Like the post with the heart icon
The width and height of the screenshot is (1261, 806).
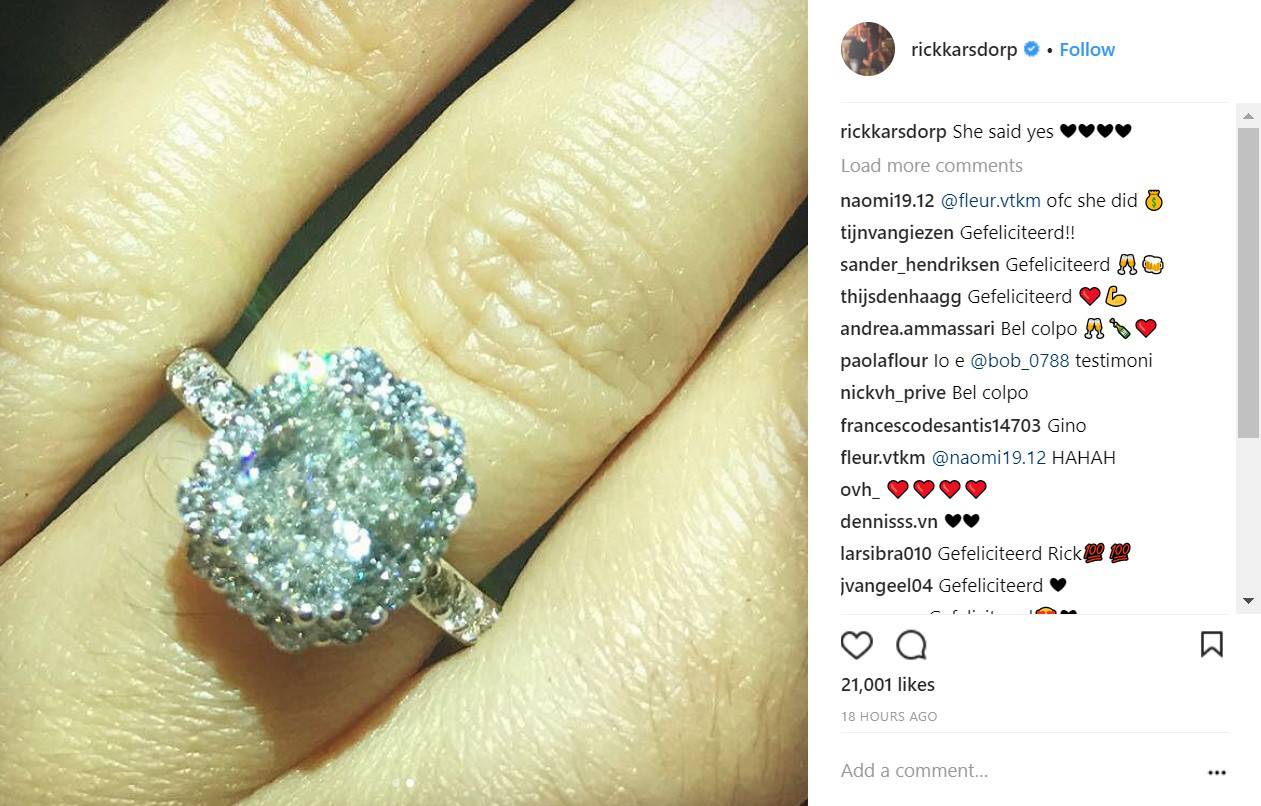[856, 645]
